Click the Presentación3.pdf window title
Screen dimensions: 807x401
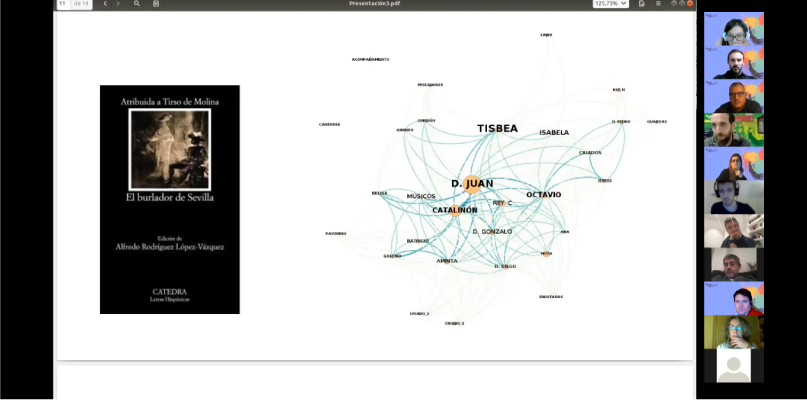(x=376, y=4)
